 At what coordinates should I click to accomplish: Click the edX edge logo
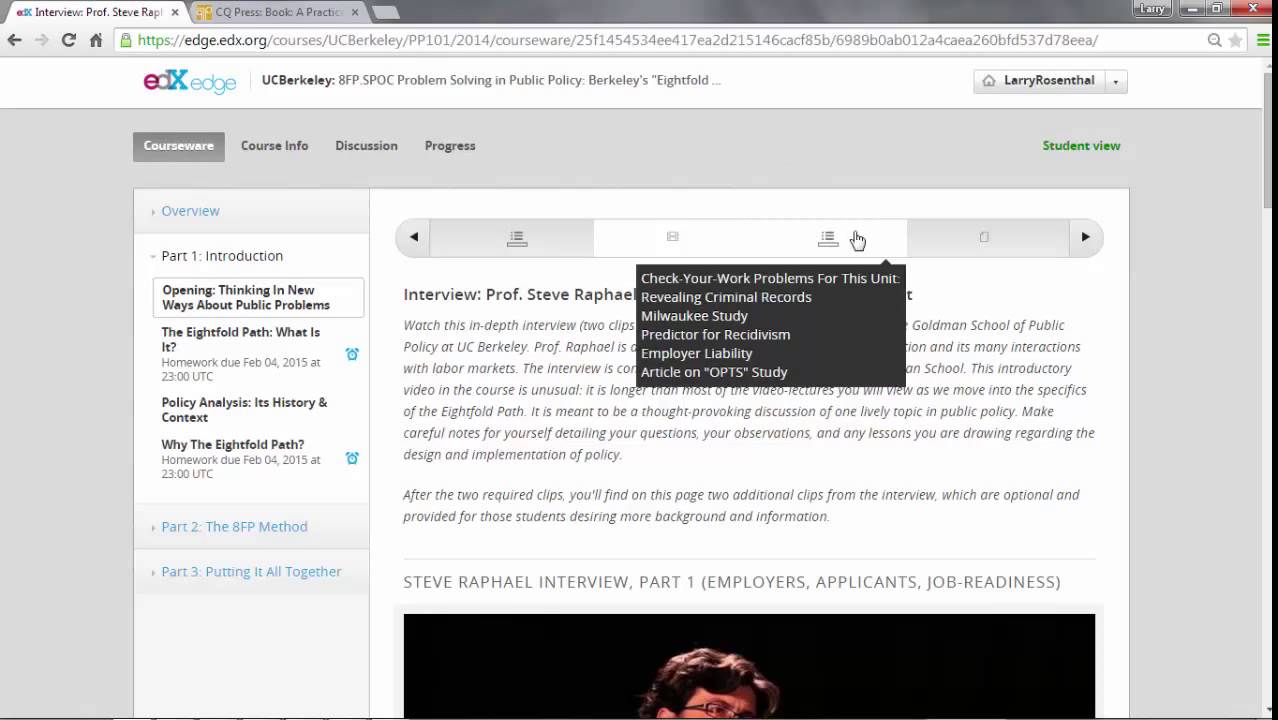[189, 81]
